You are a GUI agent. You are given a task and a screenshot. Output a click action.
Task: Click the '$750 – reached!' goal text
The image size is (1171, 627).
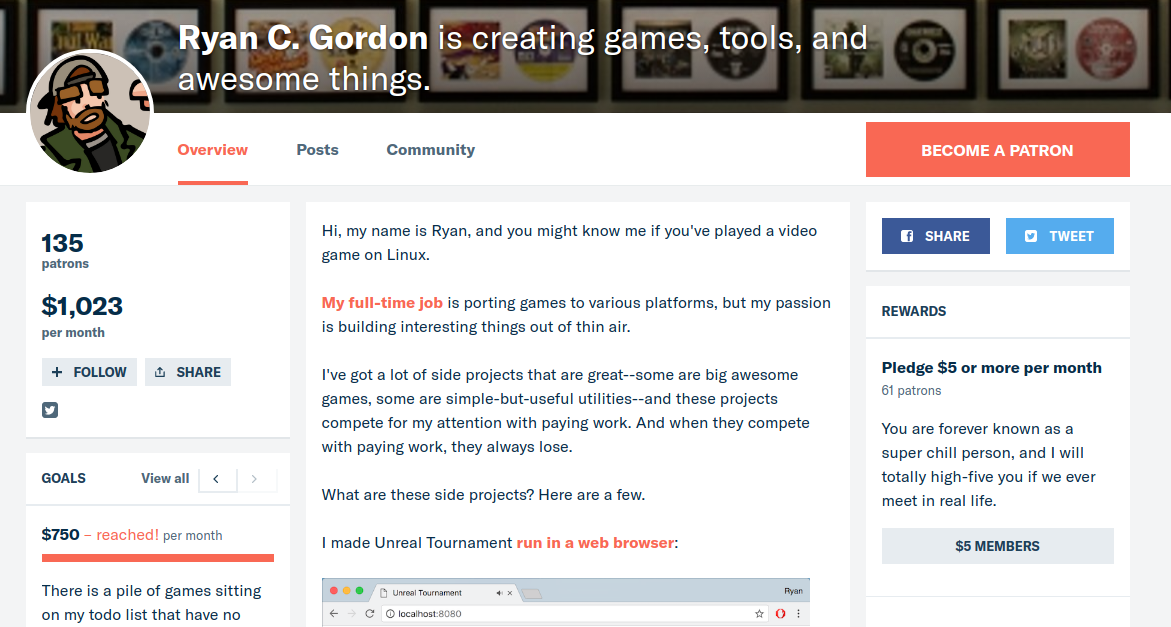click(100, 534)
